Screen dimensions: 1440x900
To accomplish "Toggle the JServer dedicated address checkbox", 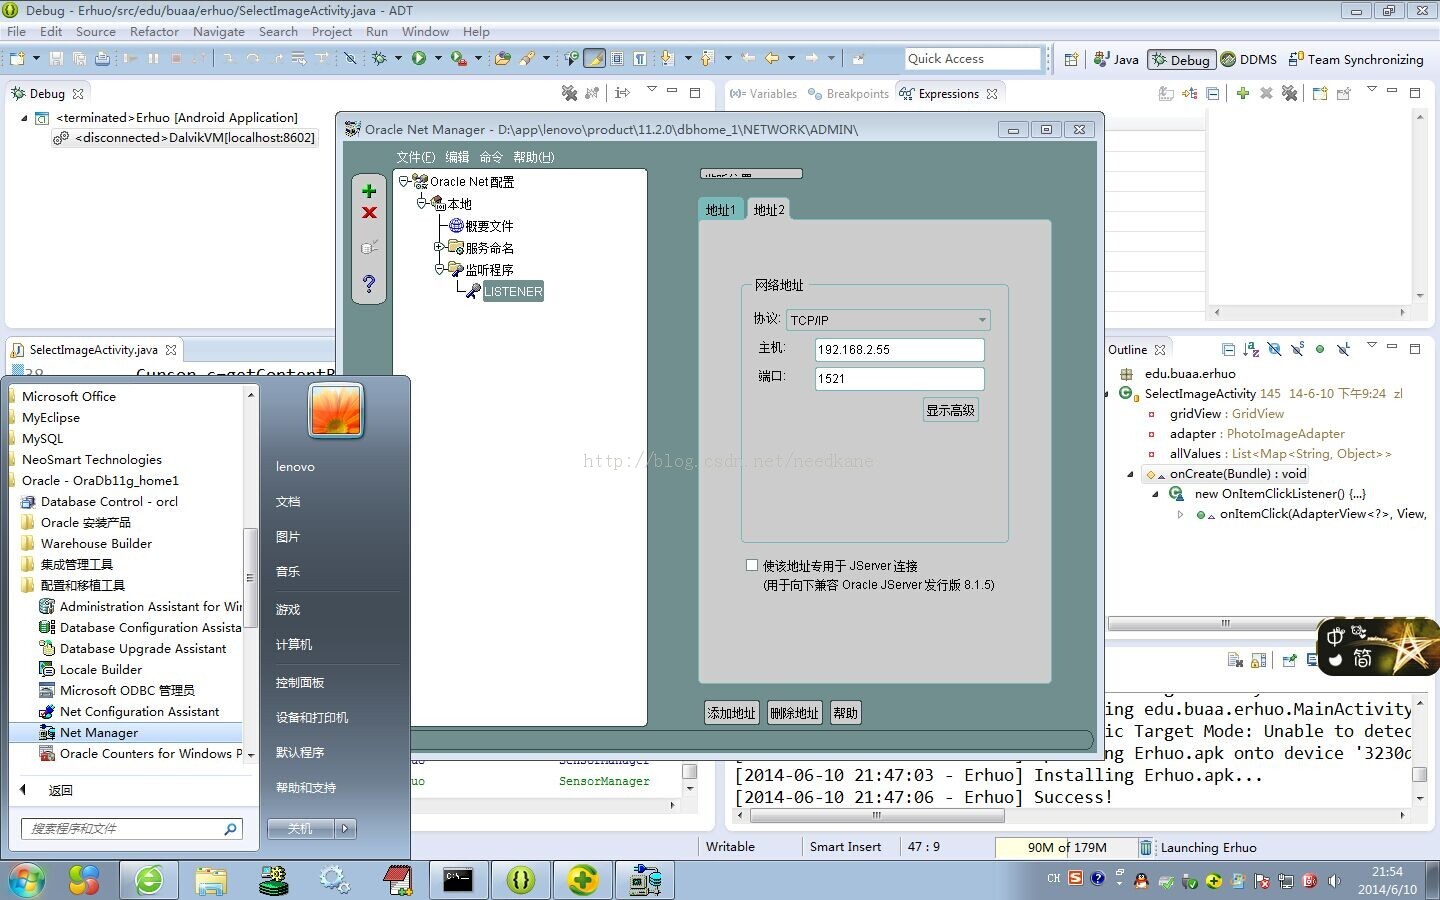I will 752,565.
